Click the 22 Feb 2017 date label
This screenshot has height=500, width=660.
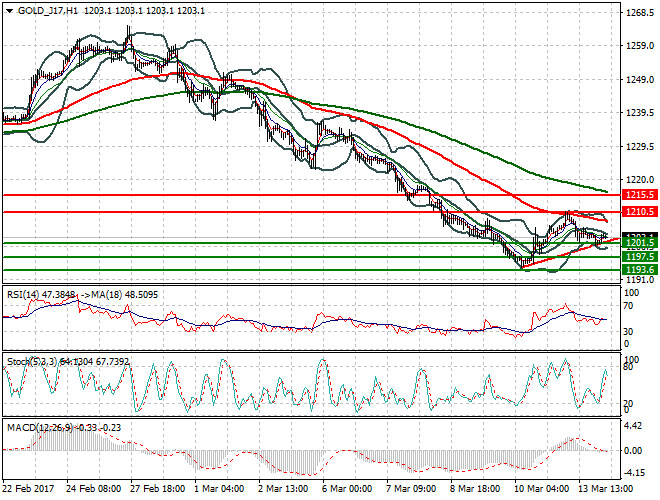click(30, 490)
